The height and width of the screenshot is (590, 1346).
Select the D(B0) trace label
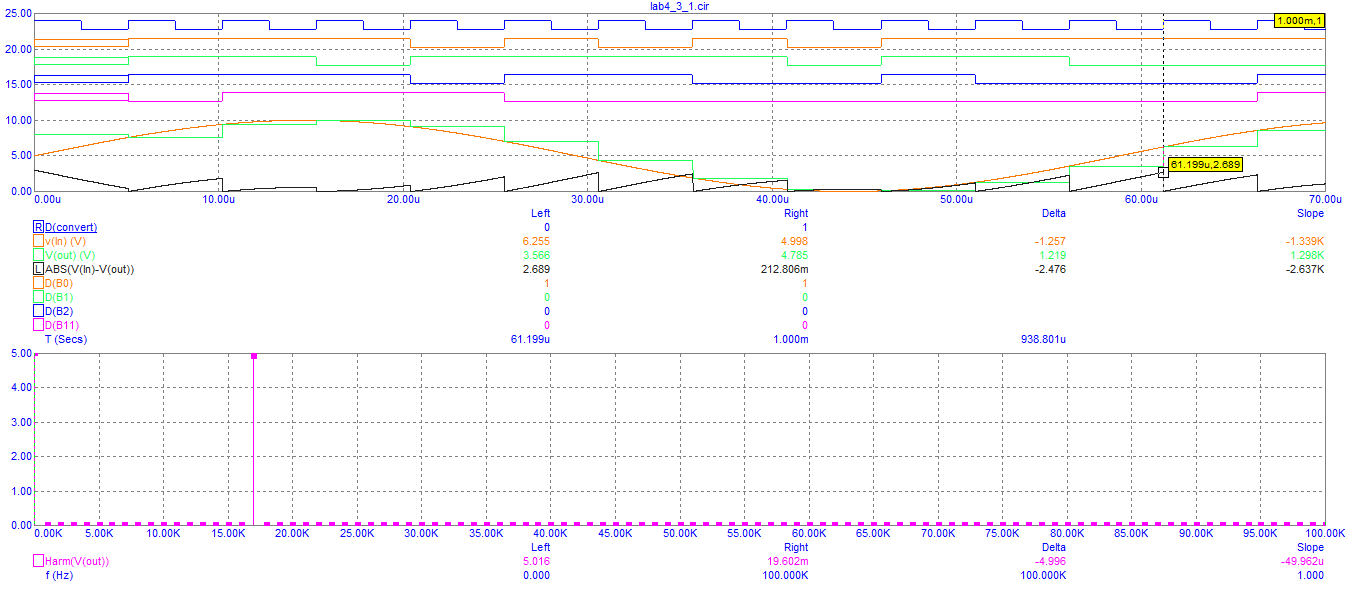(x=60, y=283)
